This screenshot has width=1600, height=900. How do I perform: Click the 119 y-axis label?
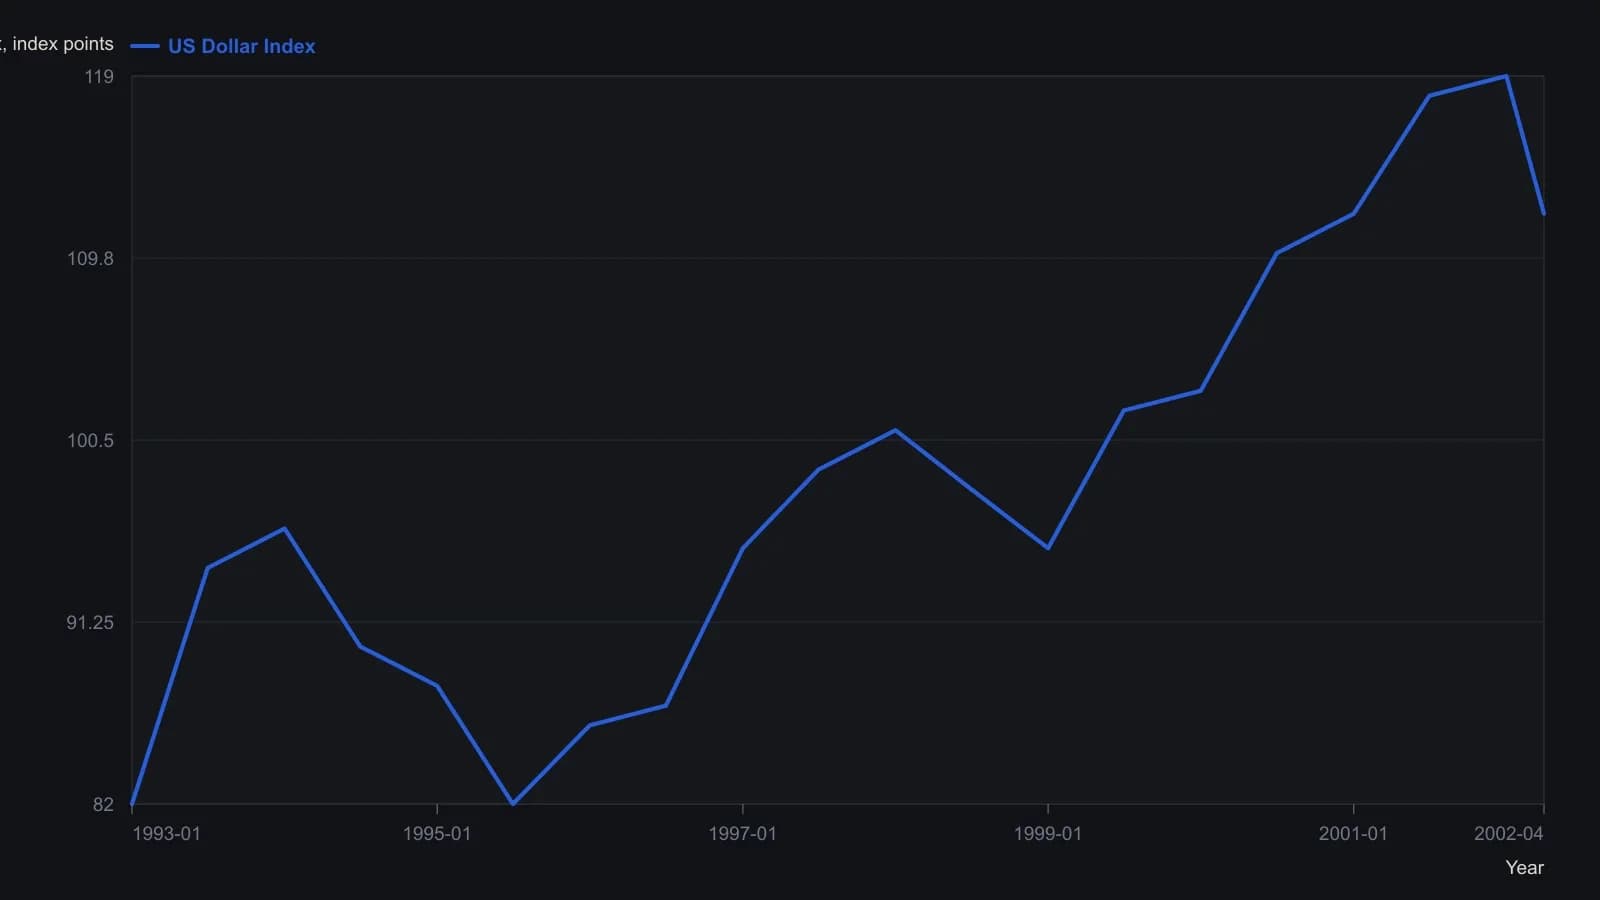[x=99, y=77]
